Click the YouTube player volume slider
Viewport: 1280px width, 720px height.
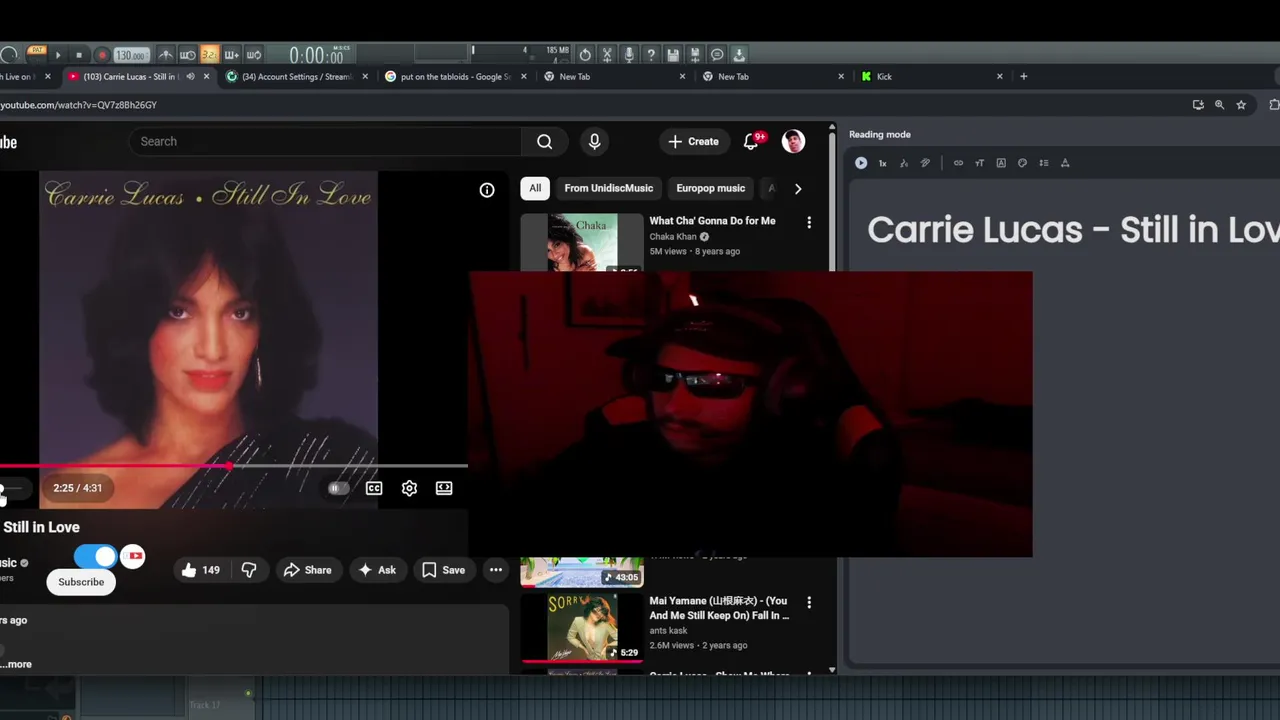click(x=12, y=488)
